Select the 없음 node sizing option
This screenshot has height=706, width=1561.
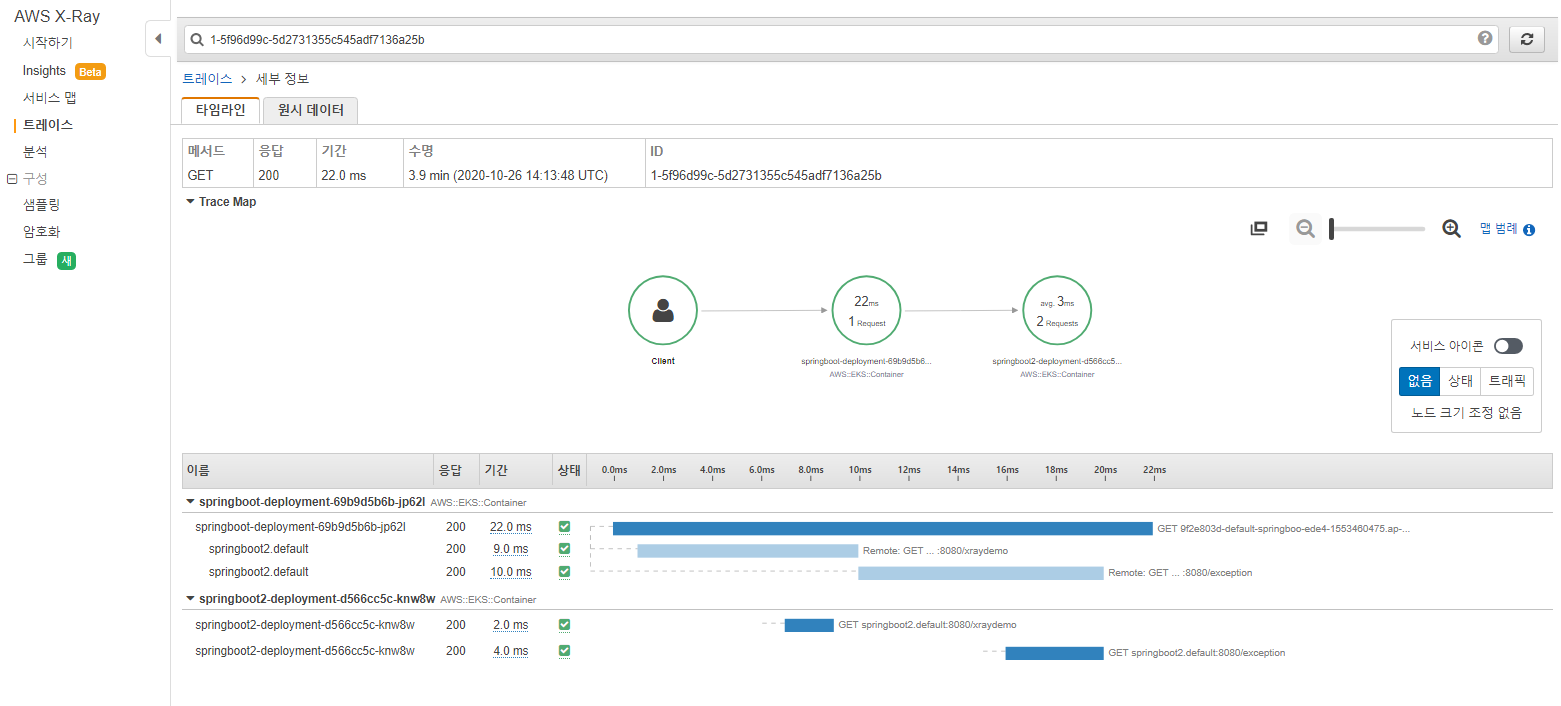[1420, 381]
